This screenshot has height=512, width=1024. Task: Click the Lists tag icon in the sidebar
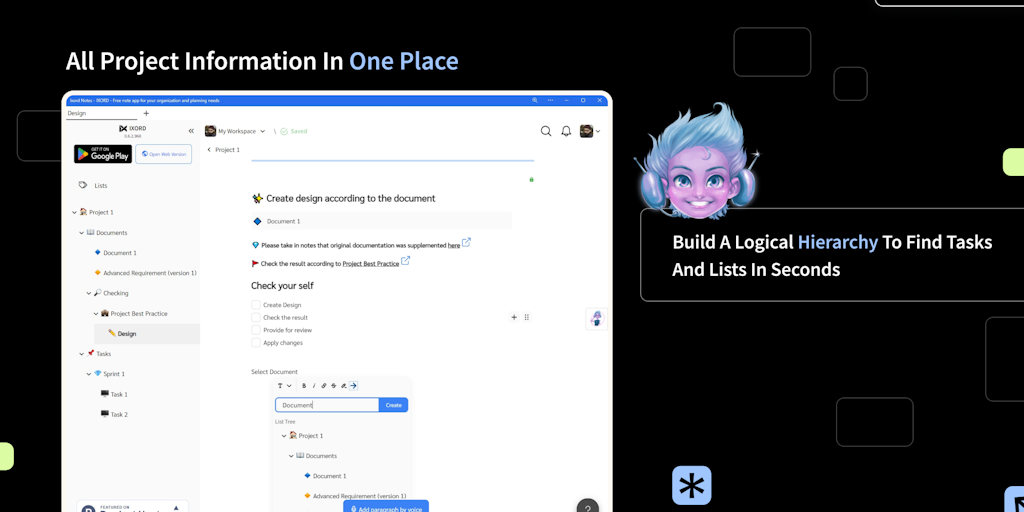pos(83,185)
